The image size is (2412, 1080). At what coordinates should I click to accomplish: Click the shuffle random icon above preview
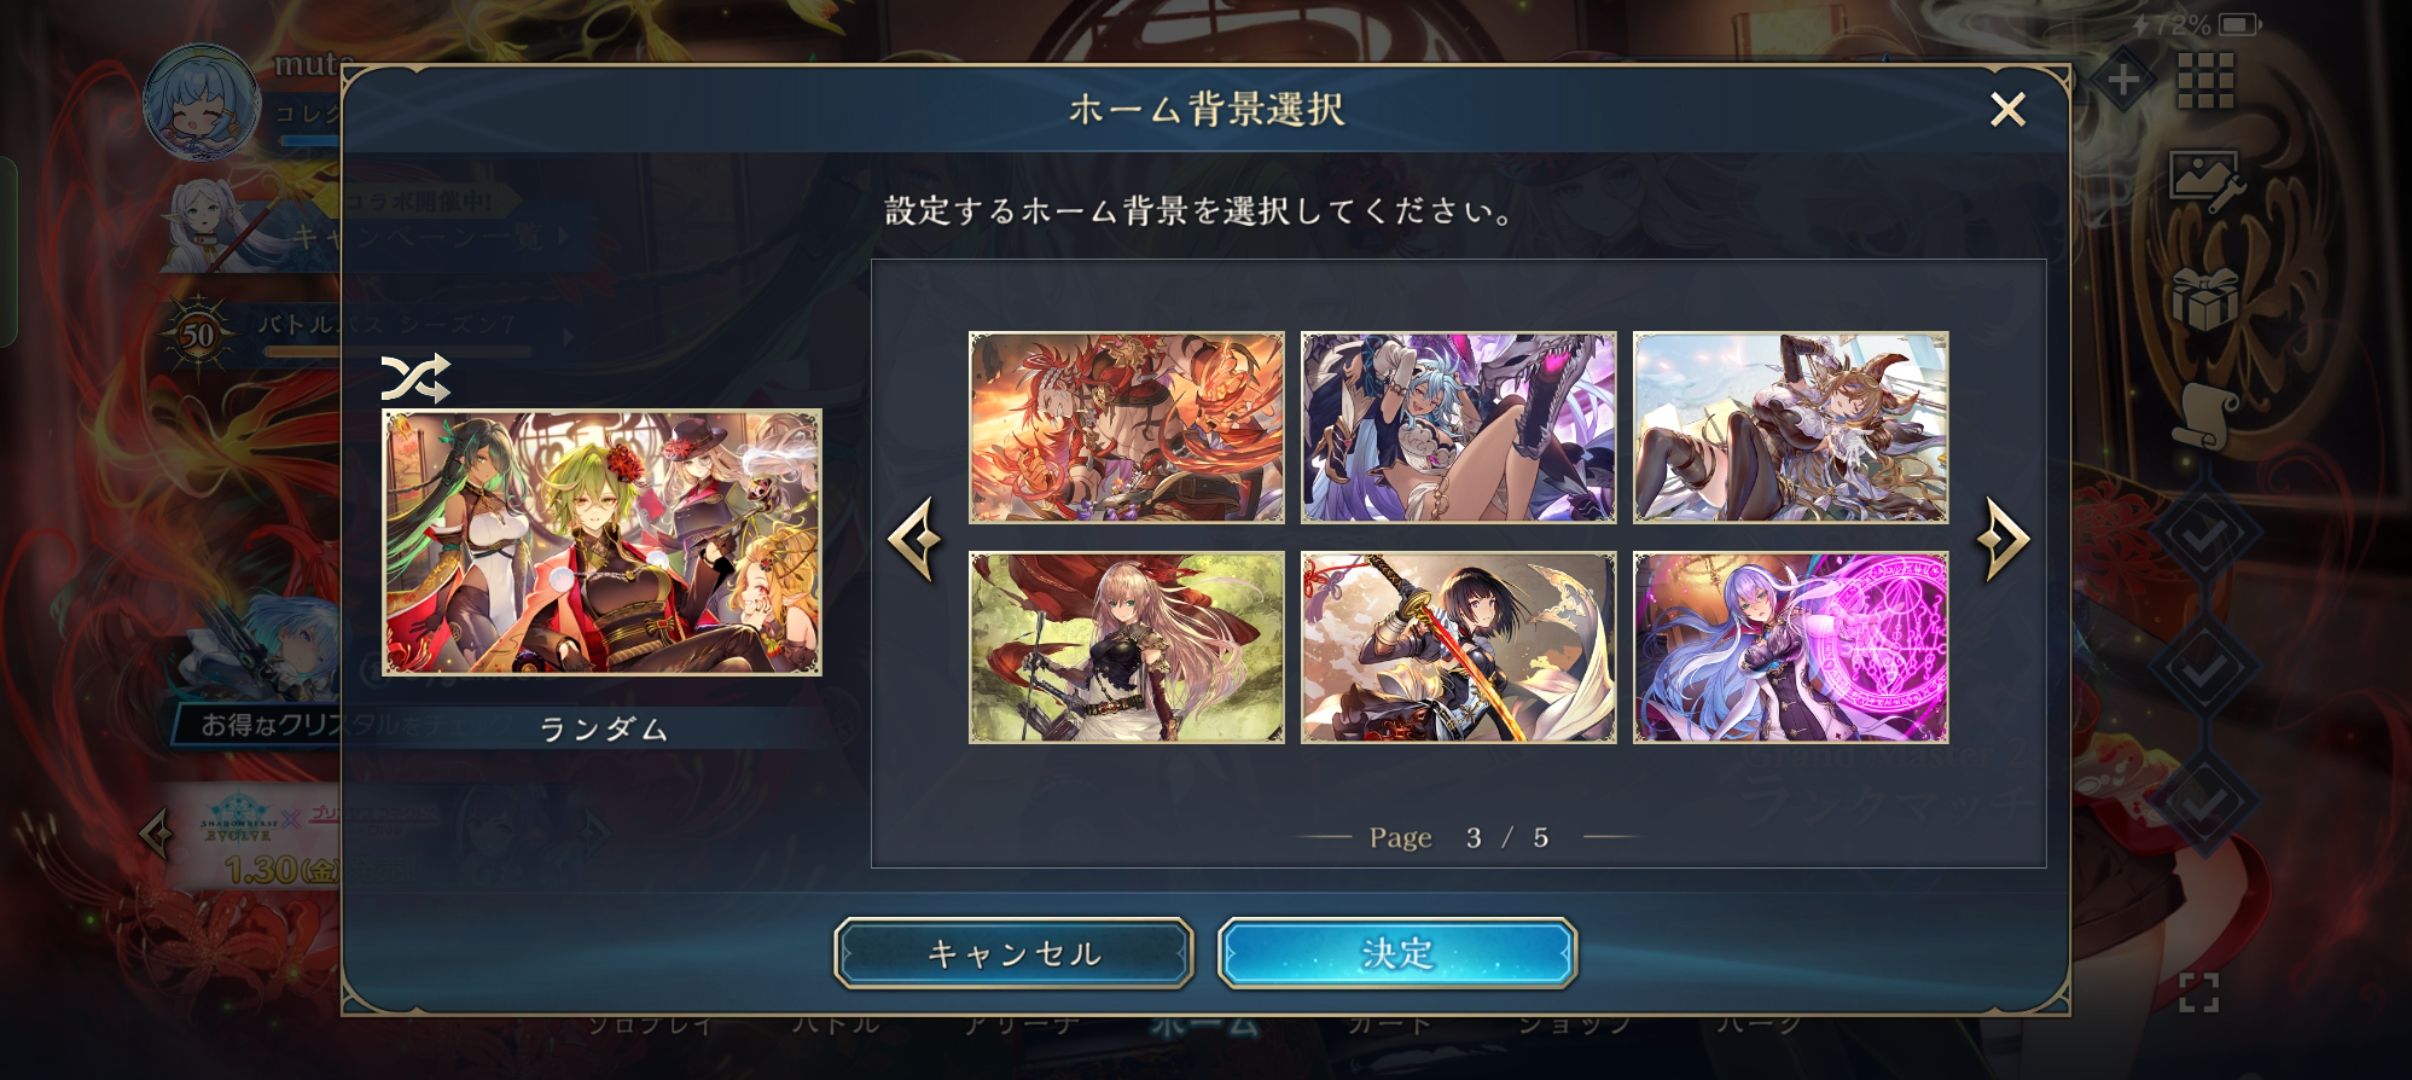(416, 378)
